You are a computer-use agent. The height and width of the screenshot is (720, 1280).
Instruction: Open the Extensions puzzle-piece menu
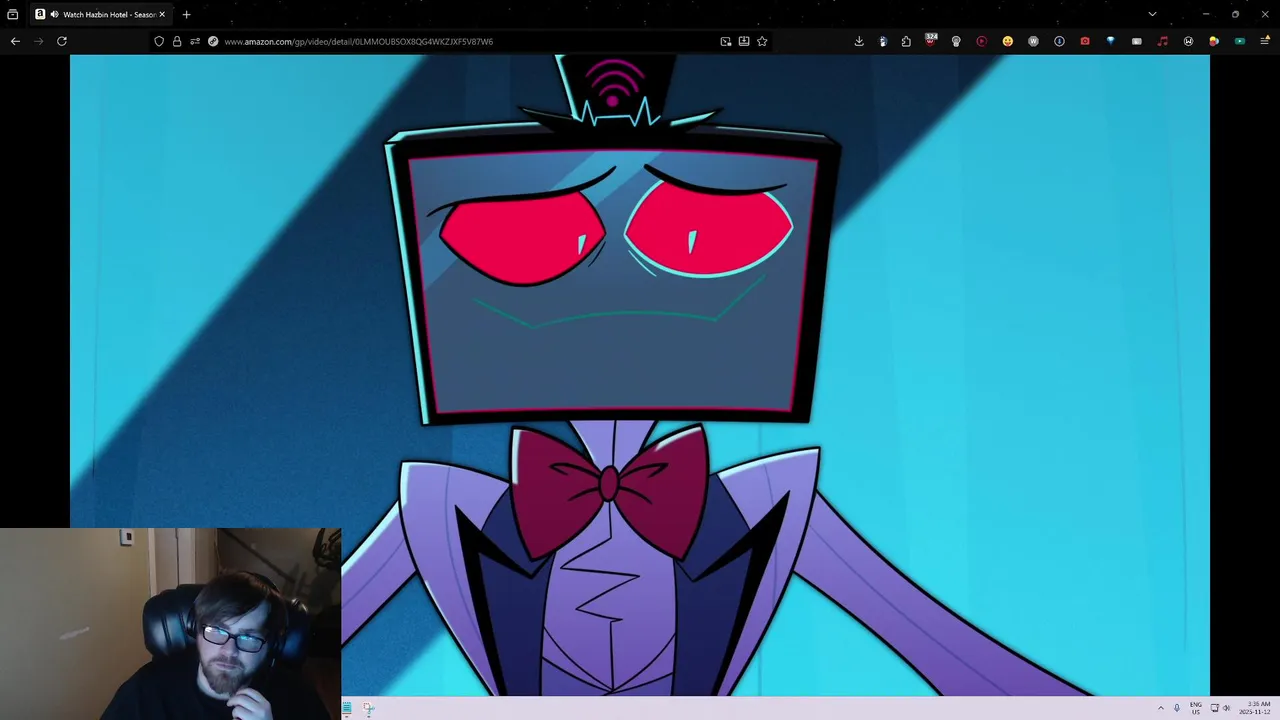point(906,41)
